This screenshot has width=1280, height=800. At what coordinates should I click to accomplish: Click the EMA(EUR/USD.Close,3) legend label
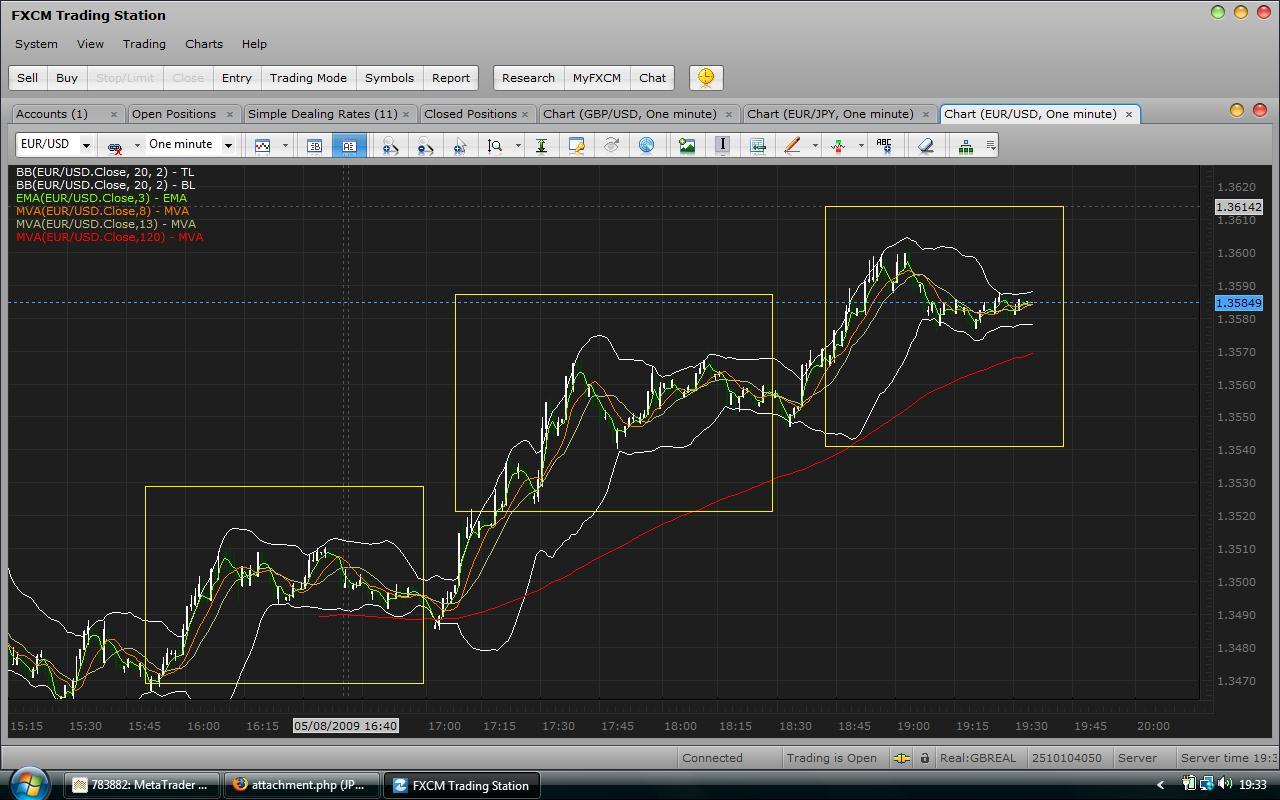[x=101, y=198]
